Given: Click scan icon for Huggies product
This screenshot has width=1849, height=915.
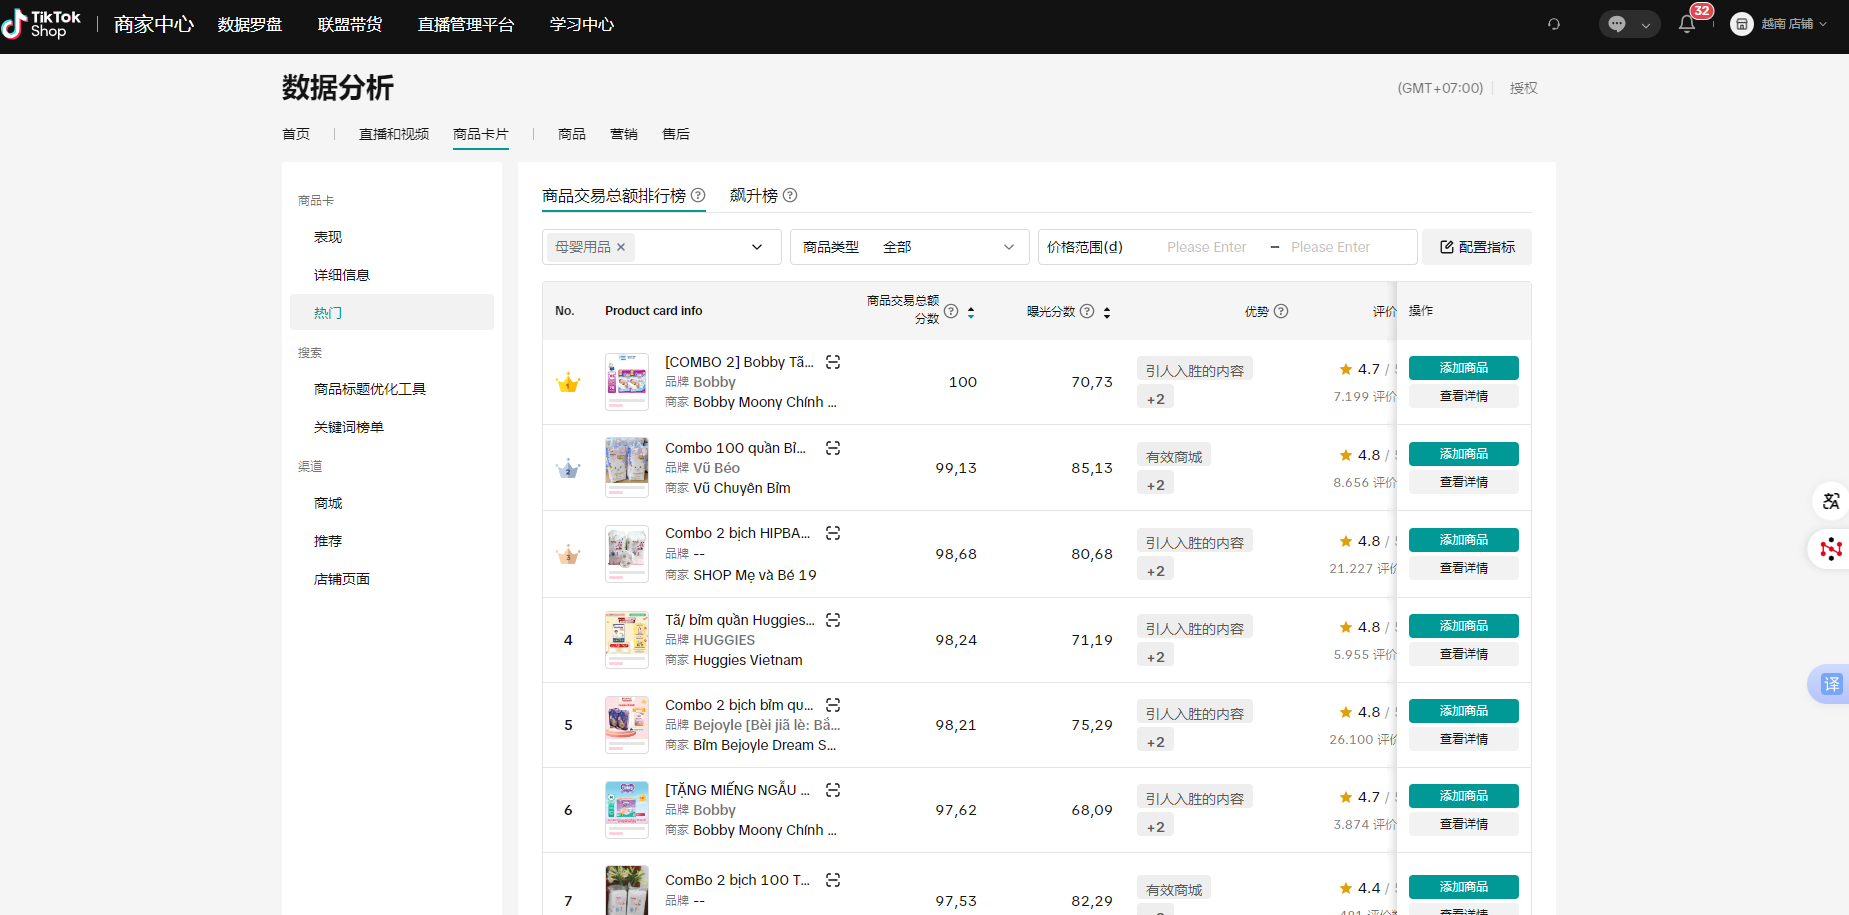Looking at the screenshot, I should coord(833,620).
